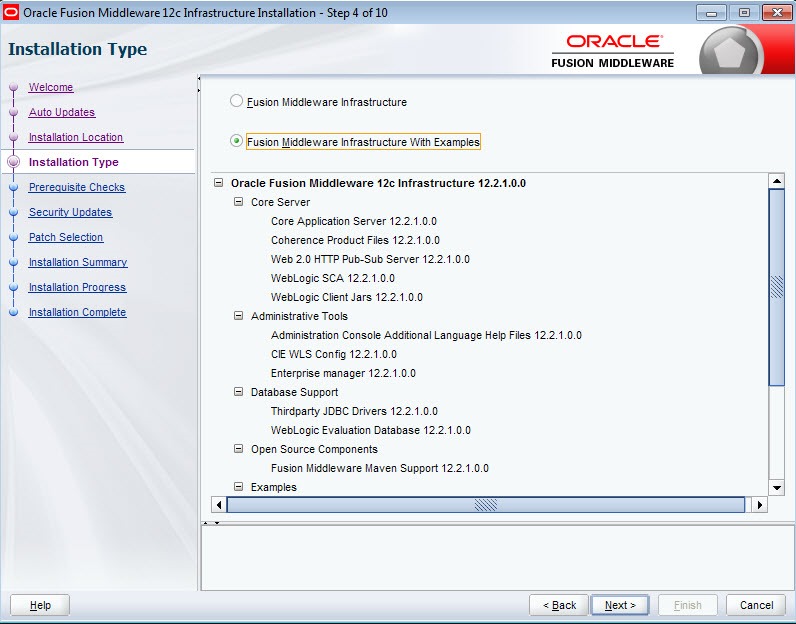Select Core Application Server 12.2.1.0.0 row
This screenshot has height=624, width=796.
[x=353, y=221]
